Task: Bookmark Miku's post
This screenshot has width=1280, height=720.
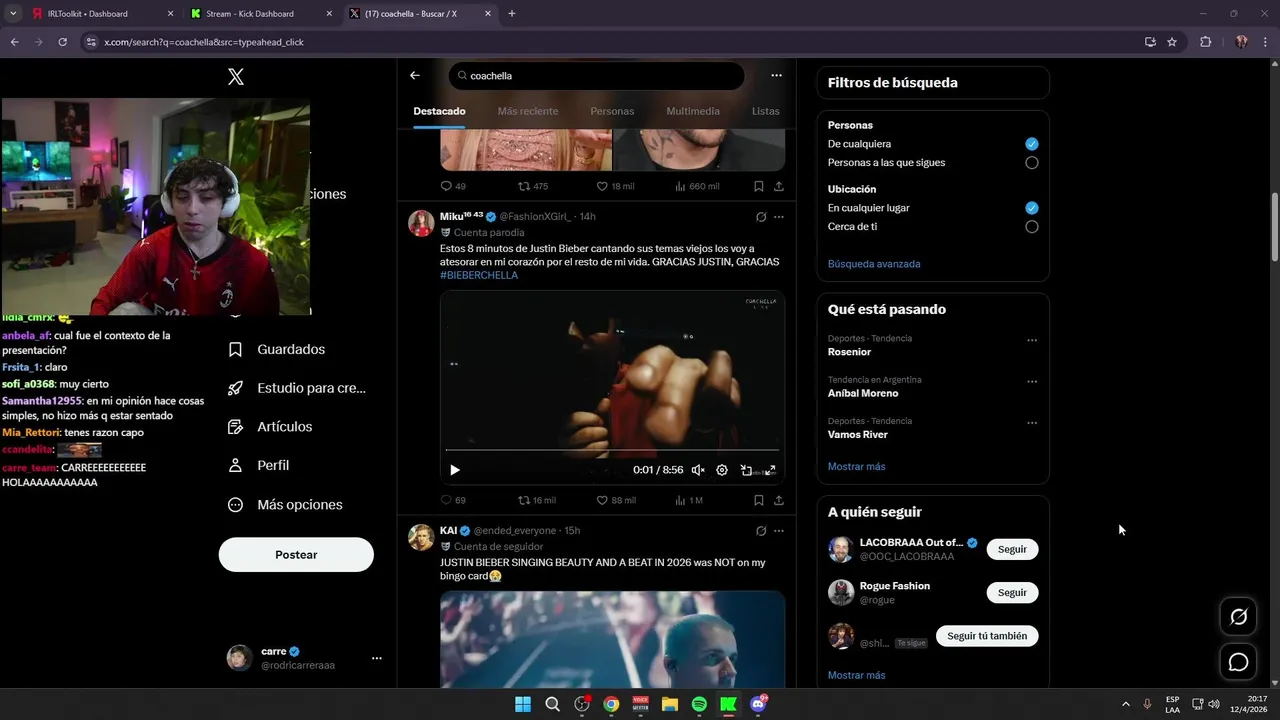Action: tap(759, 500)
